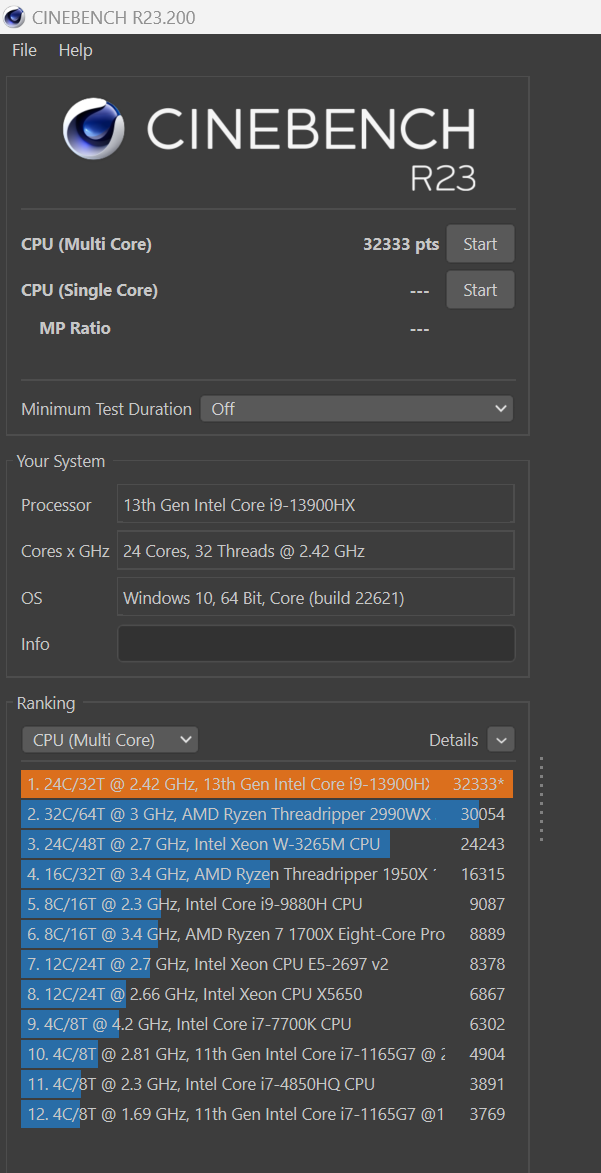Select the Core i9-9880H ranking entry
The height and width of the screenshot is (1173, 601).
[x=266, y=904]
